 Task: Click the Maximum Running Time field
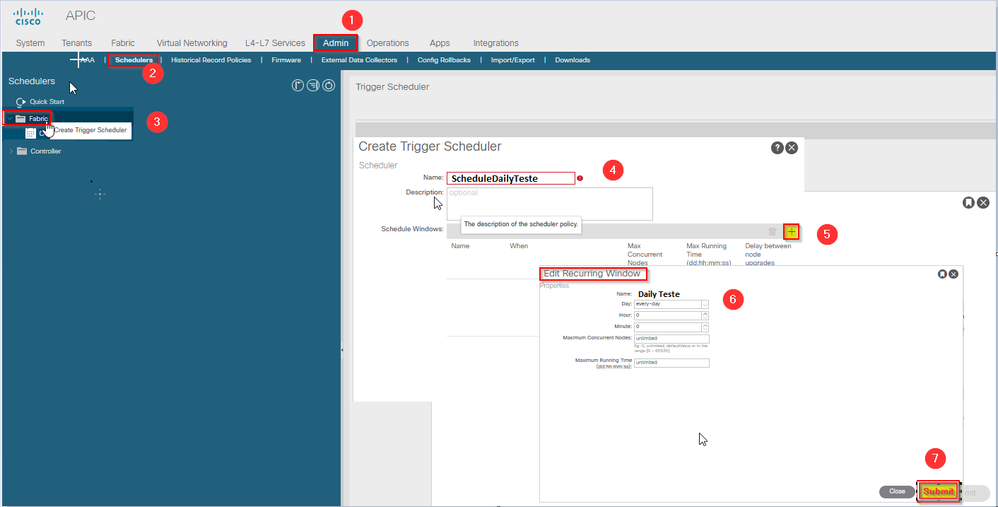[671, 363]
